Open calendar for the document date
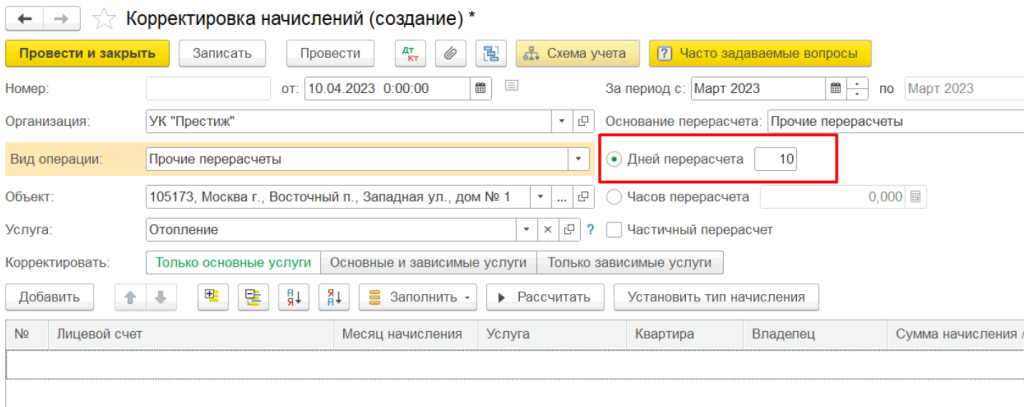 click(480, 88)
